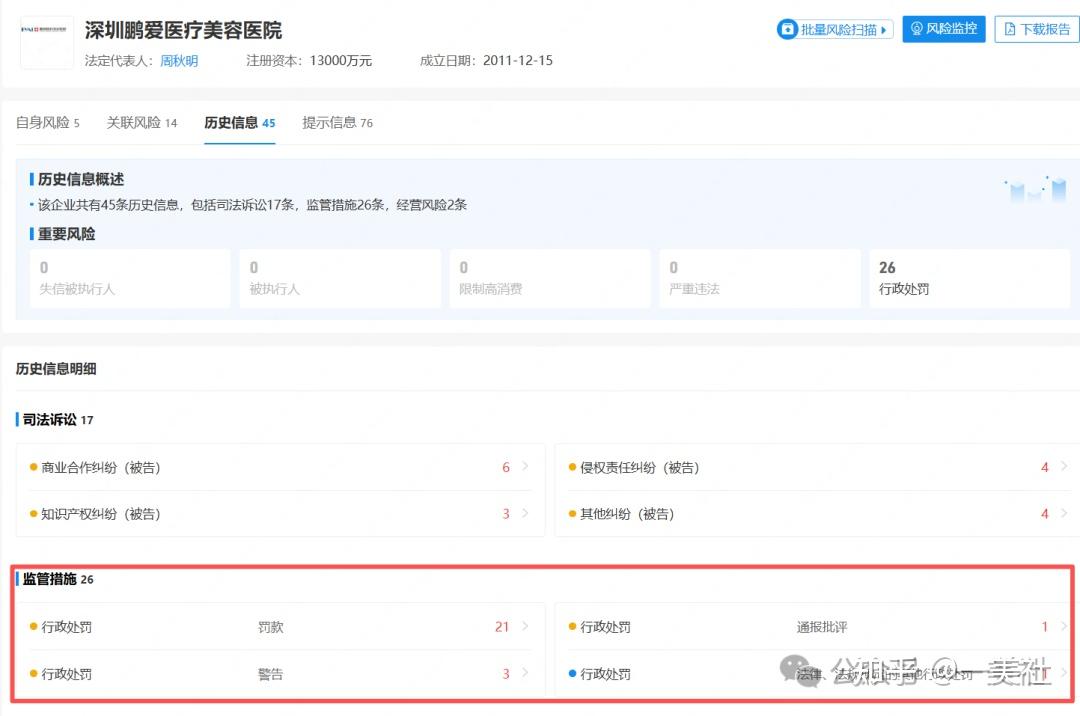Select the 历史信息 tab
Screen dimensions: 1080x716
240,123
